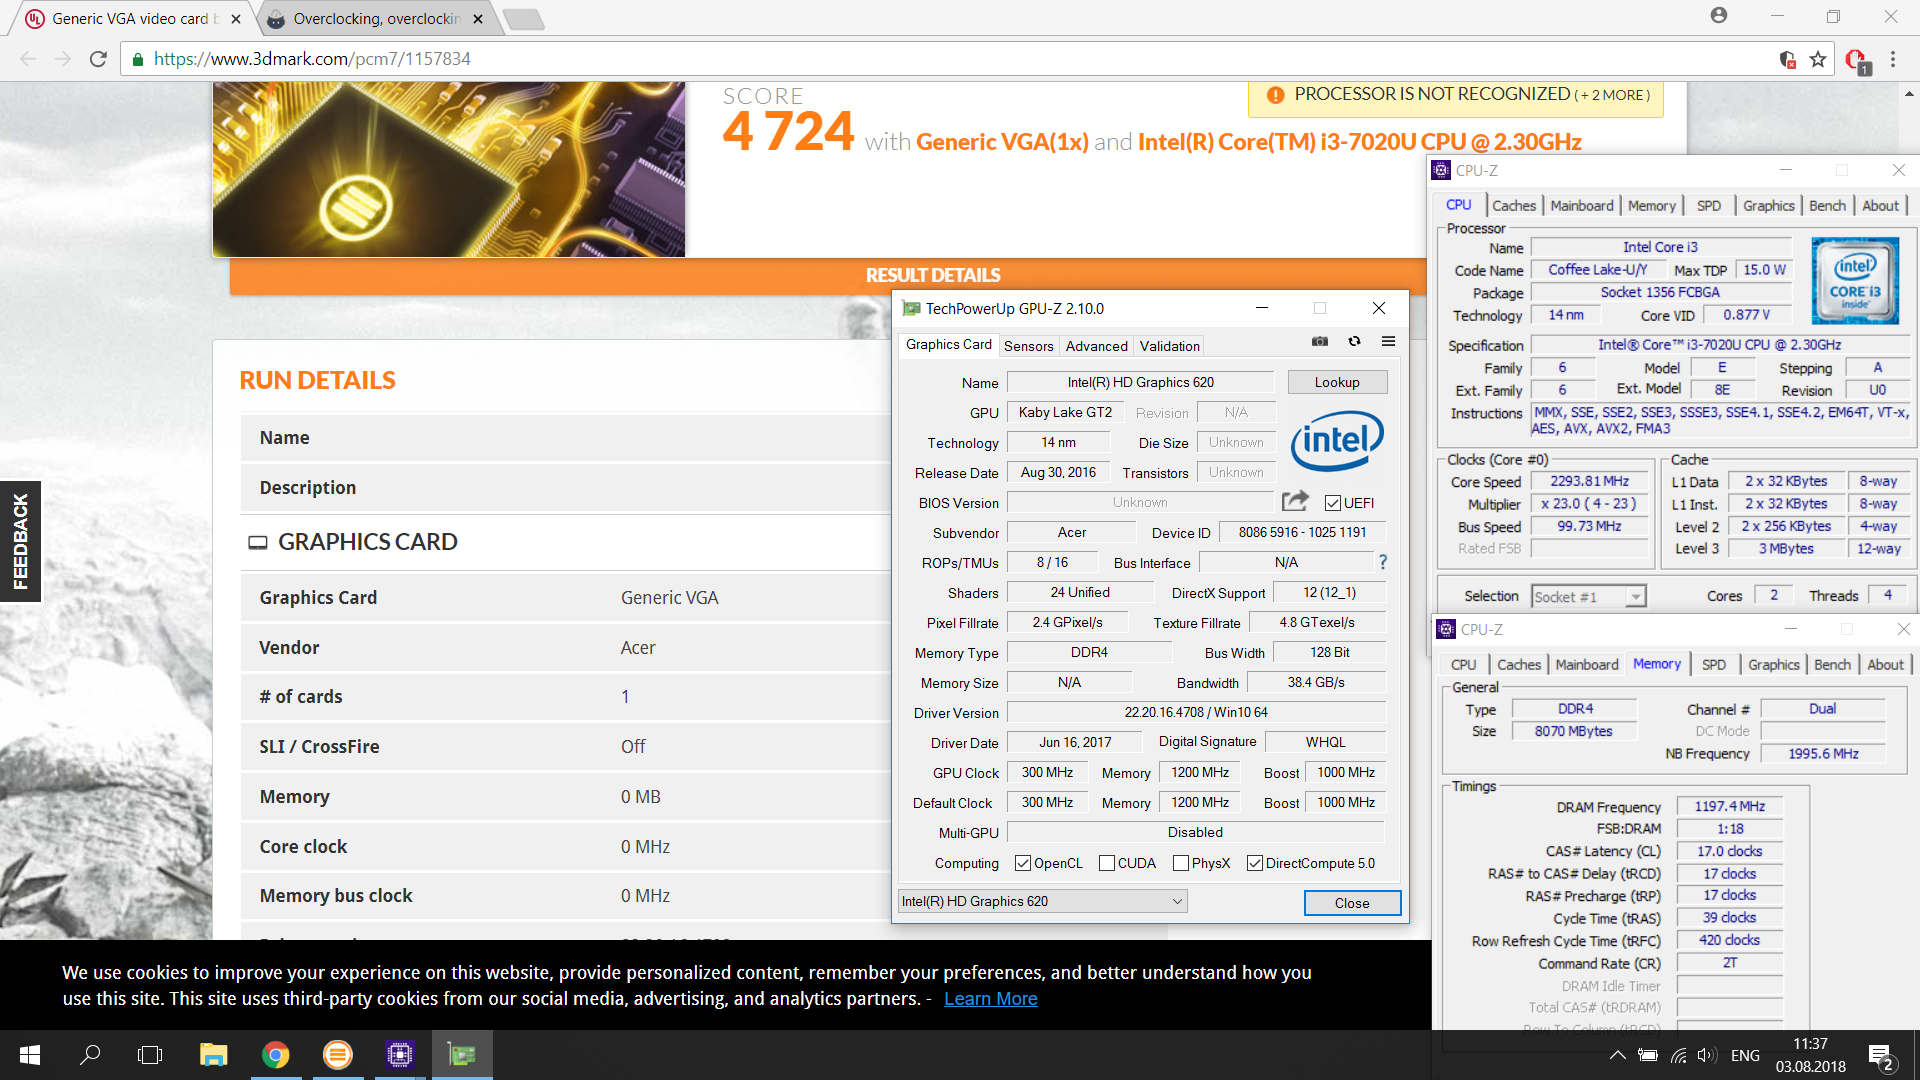
Task: Open Validation tab in GPU-Z
Action: coord(1169,346)
